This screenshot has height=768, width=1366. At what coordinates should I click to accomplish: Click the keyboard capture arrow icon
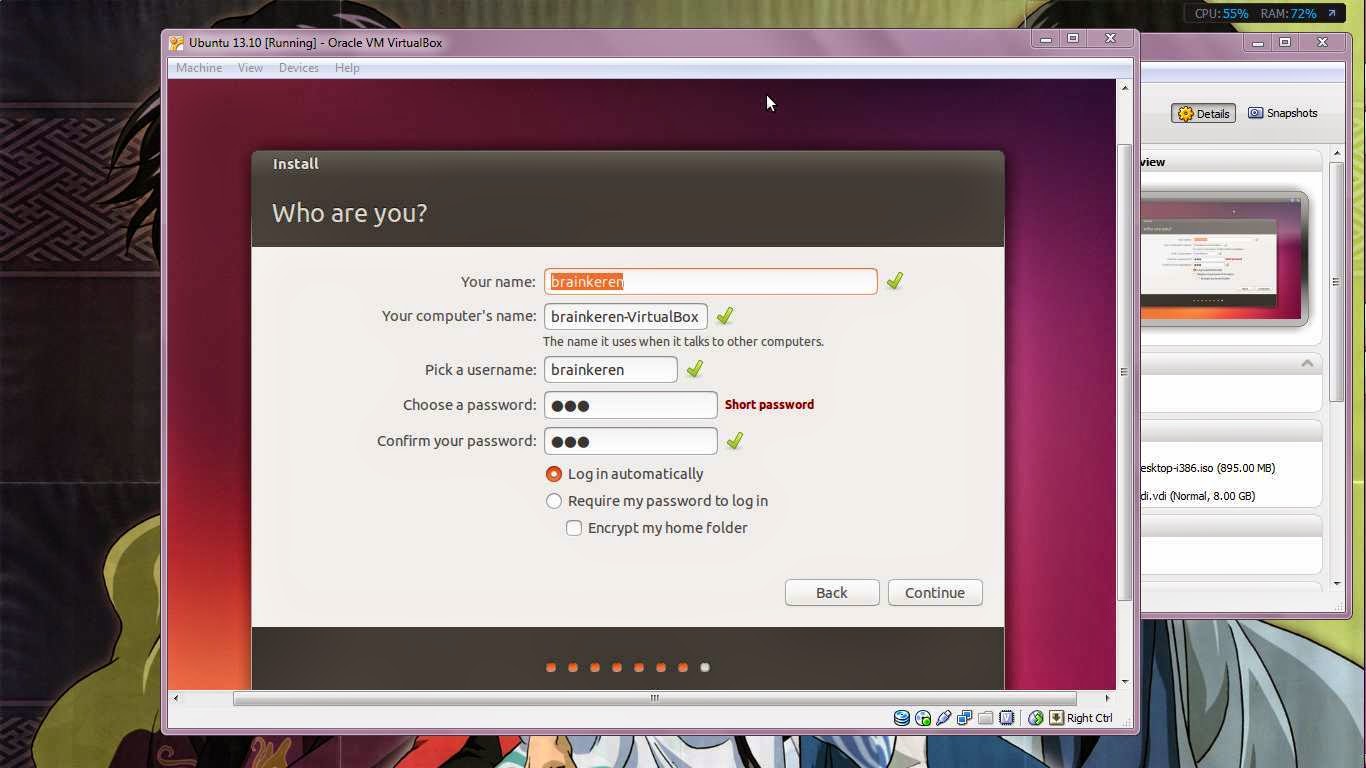click(x=1056, y=718)
